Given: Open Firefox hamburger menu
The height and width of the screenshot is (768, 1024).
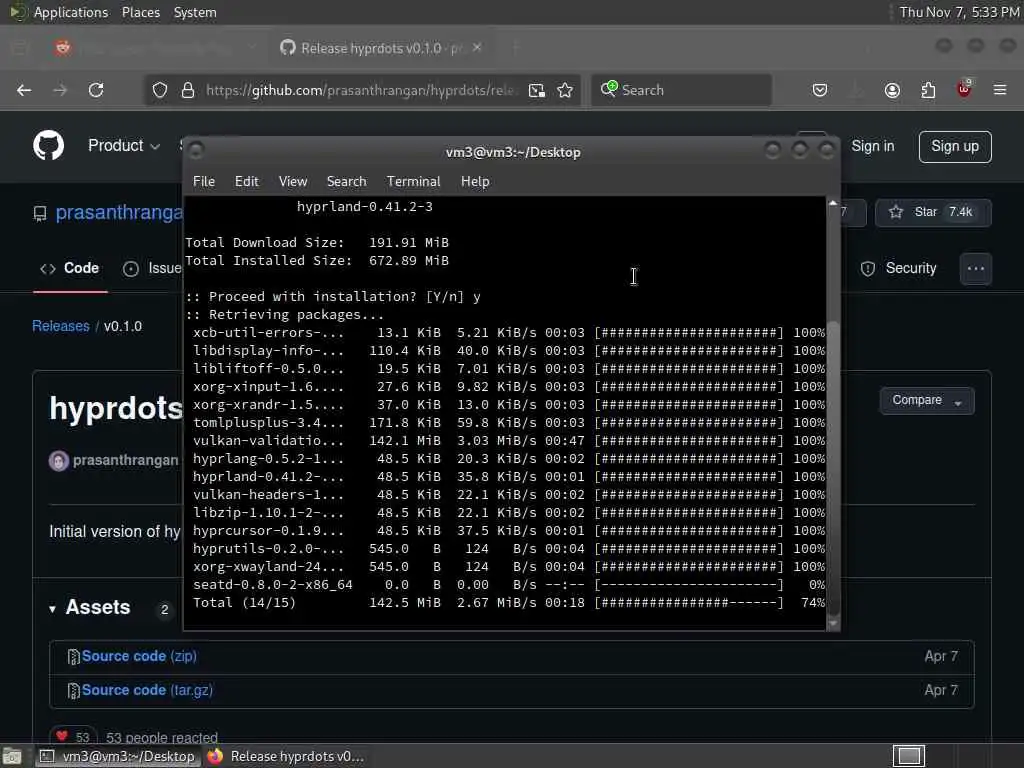Looking at the screenshot, I should 1000,90.
